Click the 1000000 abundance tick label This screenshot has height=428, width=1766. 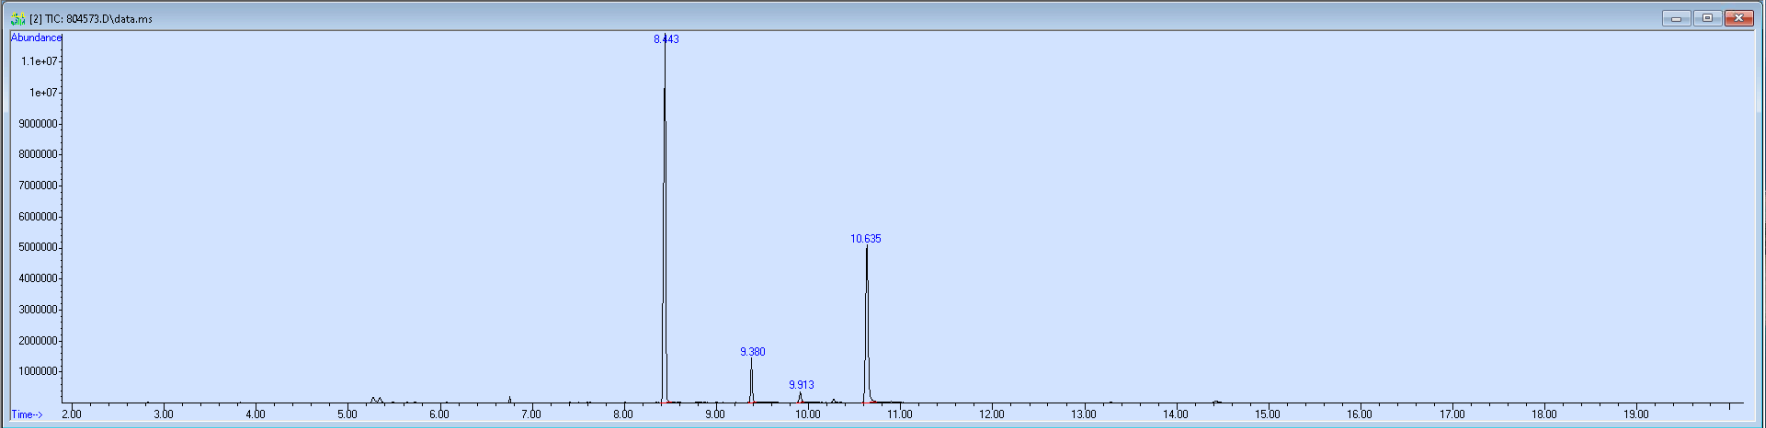[x=38, y=371]
